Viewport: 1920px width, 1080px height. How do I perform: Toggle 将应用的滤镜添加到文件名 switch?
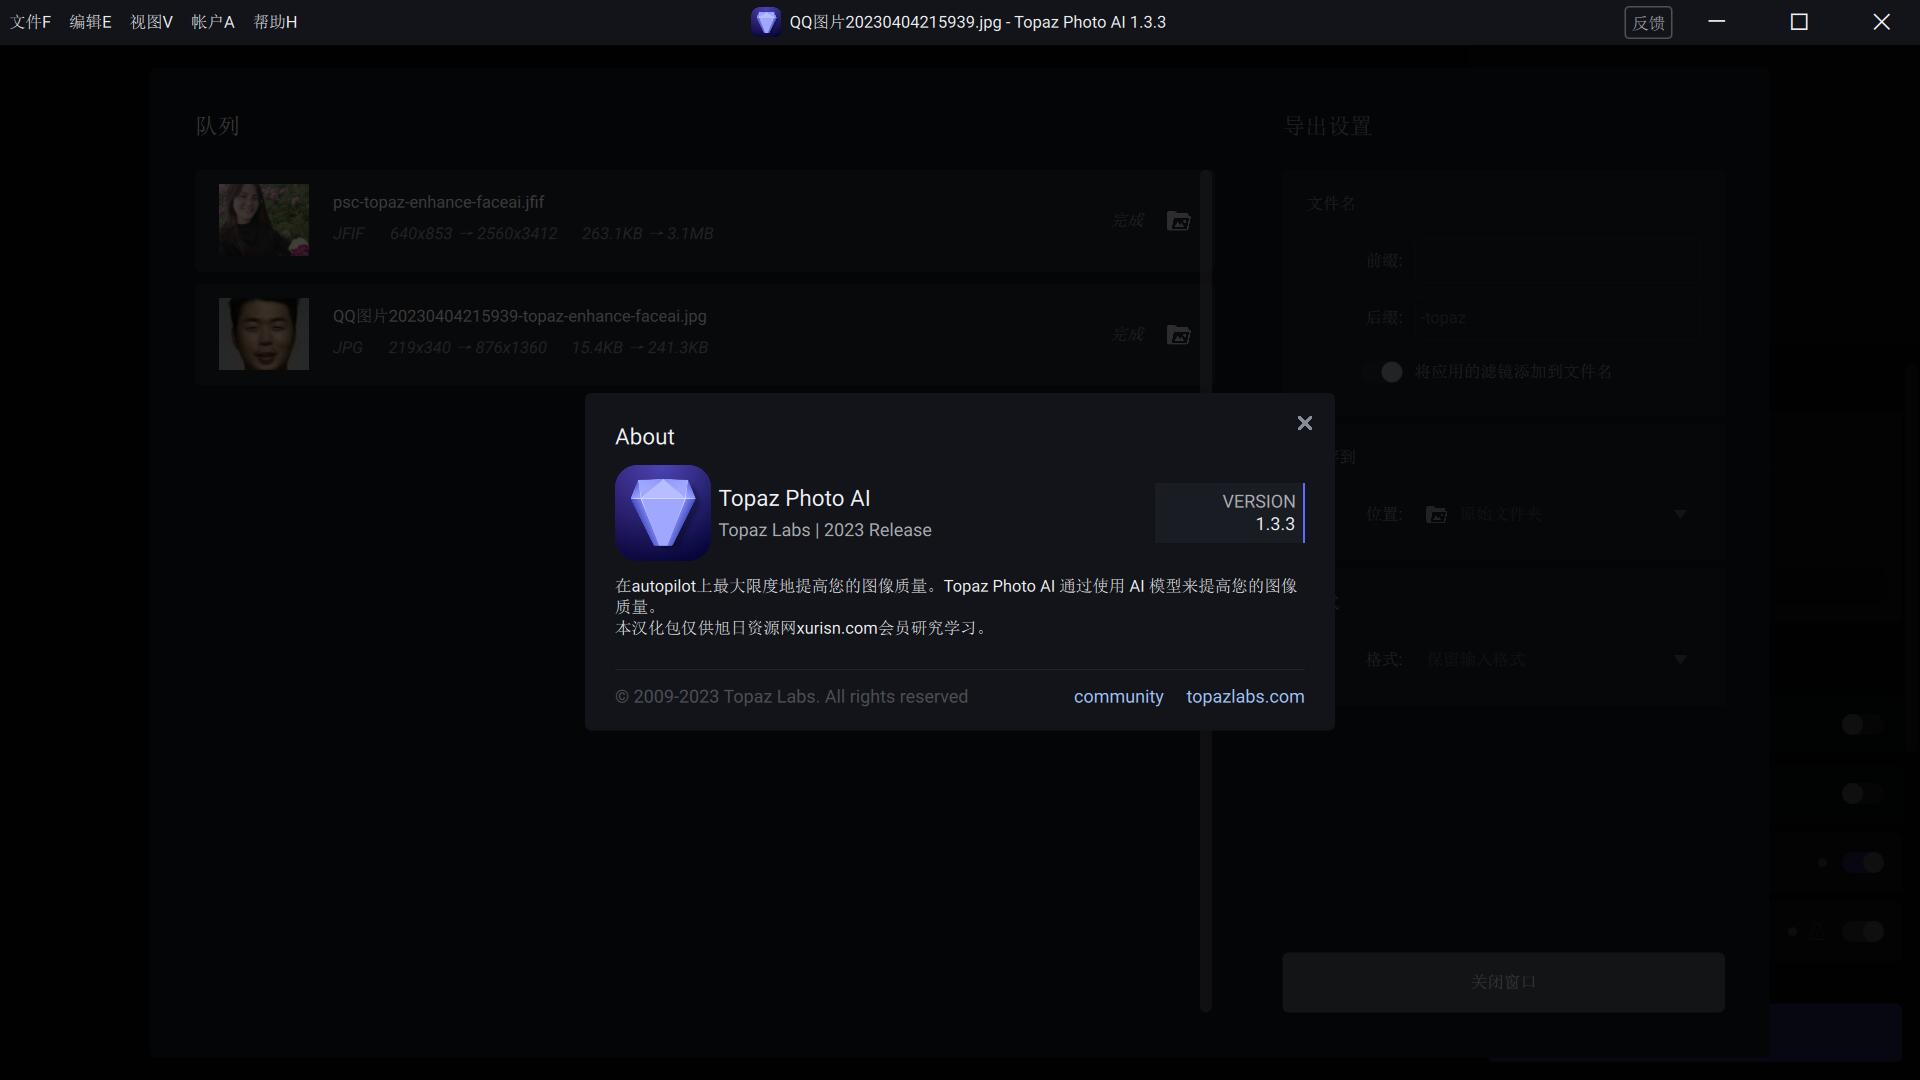(1383, 372)
